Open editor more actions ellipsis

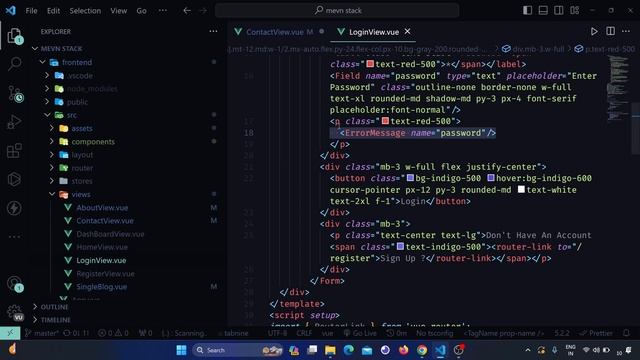(x=626, y=31)
